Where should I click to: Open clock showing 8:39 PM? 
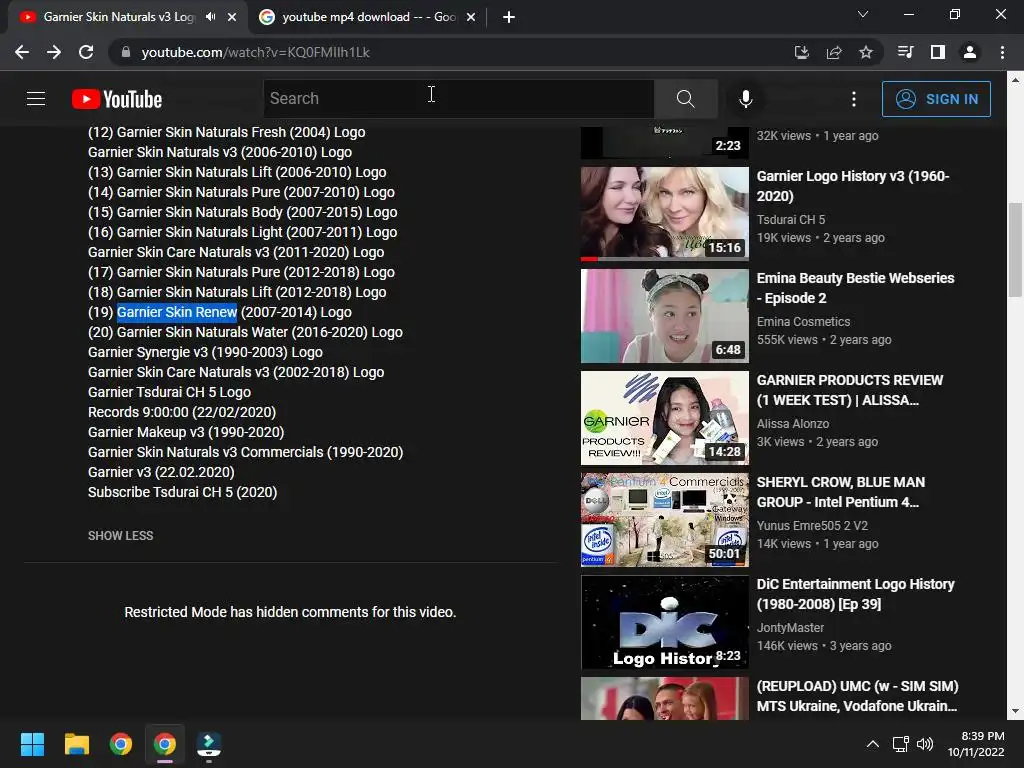pos(976,744)
